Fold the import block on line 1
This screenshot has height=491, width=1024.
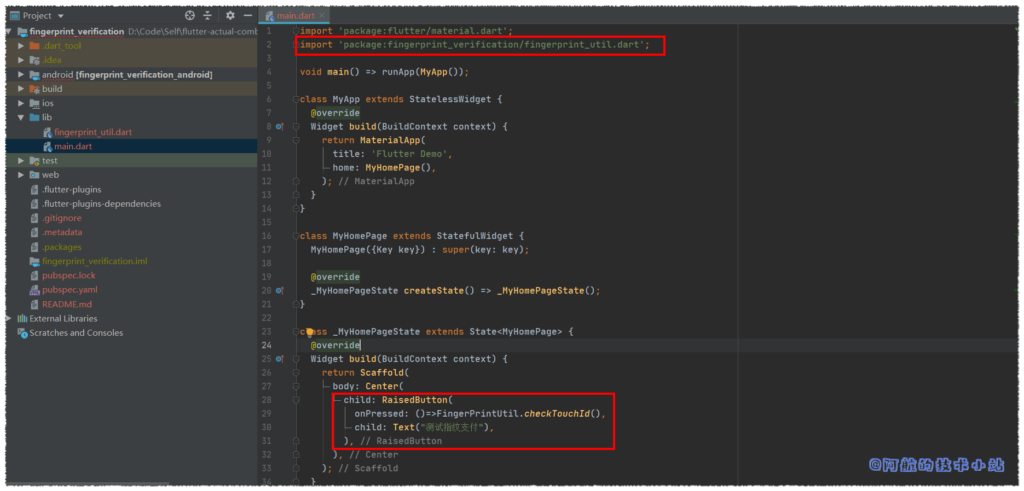point(296,32)
